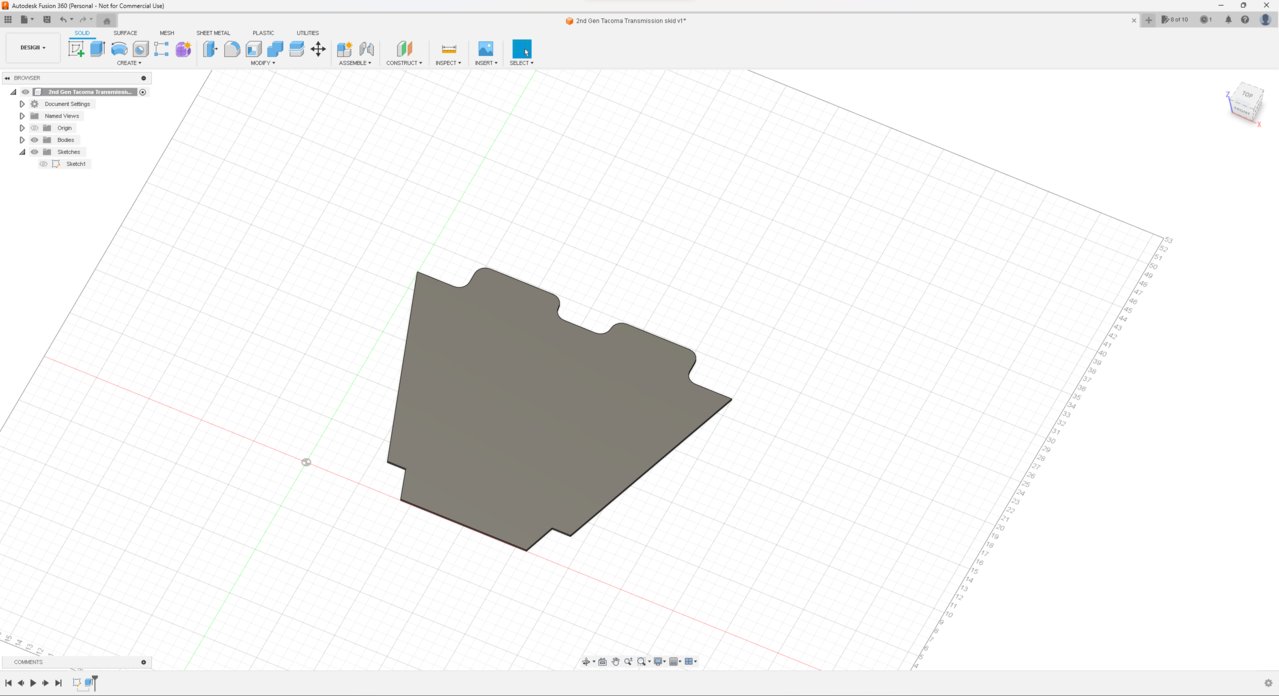Screen dimensions: 1279x696
Task: Select the Shell tool icon
Action: (254, 49)
